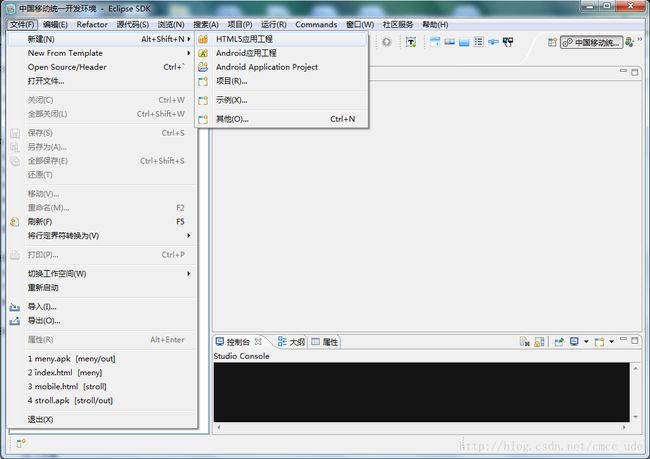The width and height of the screenshot is (650, 459).
Task: Pick 其他(O)... in the New submenu
Action: (281, 119)
